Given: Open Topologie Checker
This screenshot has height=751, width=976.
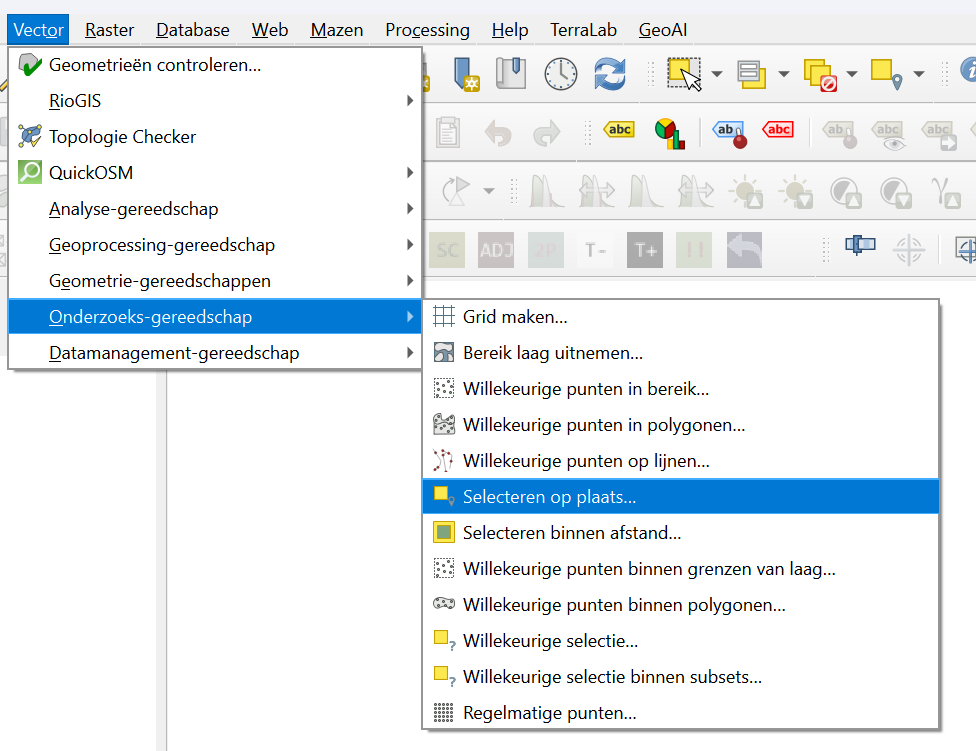Looking at the screenshot, I should point(215,137).
